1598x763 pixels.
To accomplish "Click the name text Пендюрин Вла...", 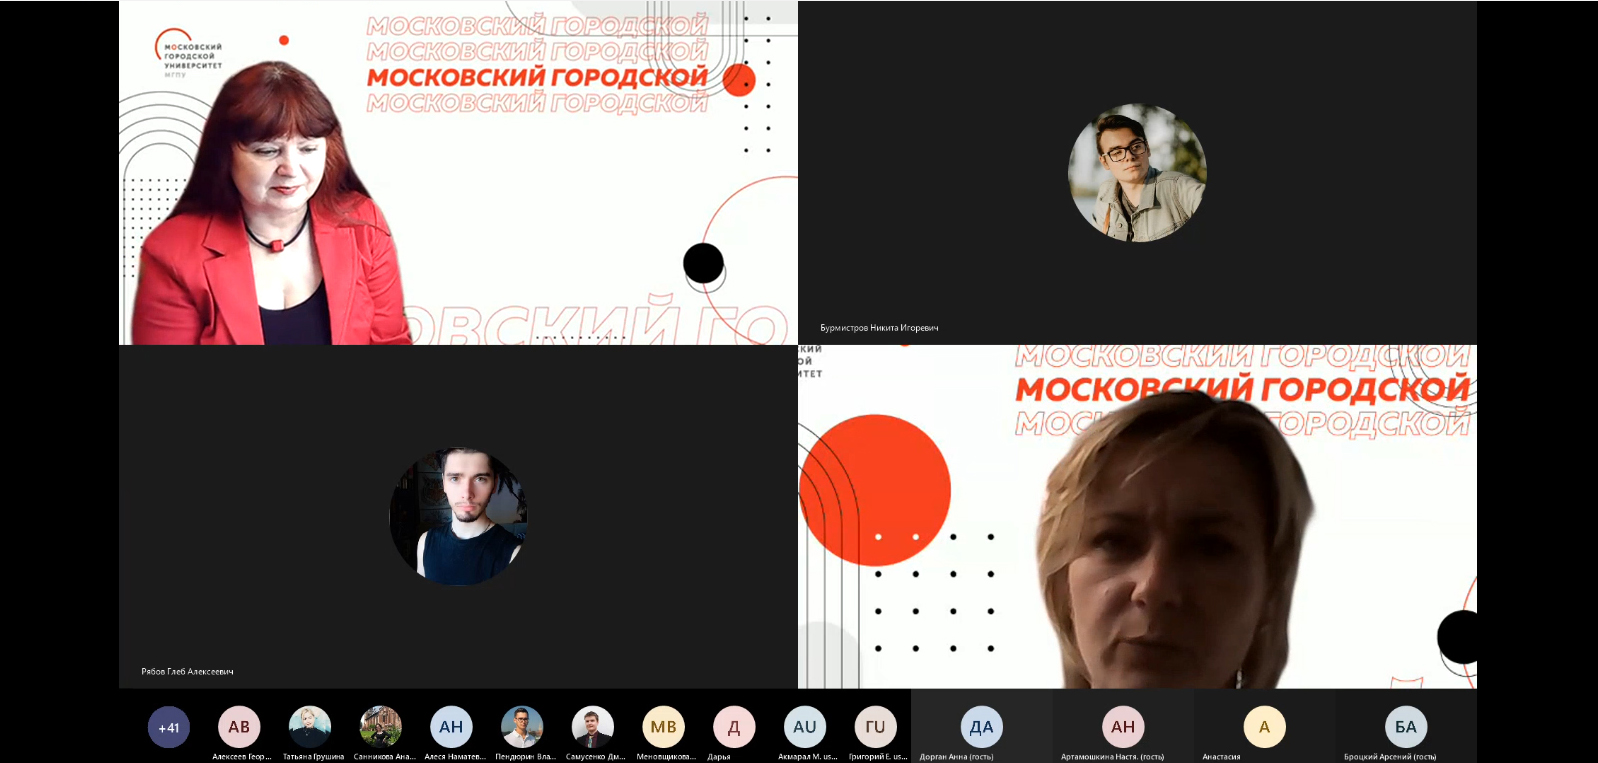I will (x=525, y=757).
